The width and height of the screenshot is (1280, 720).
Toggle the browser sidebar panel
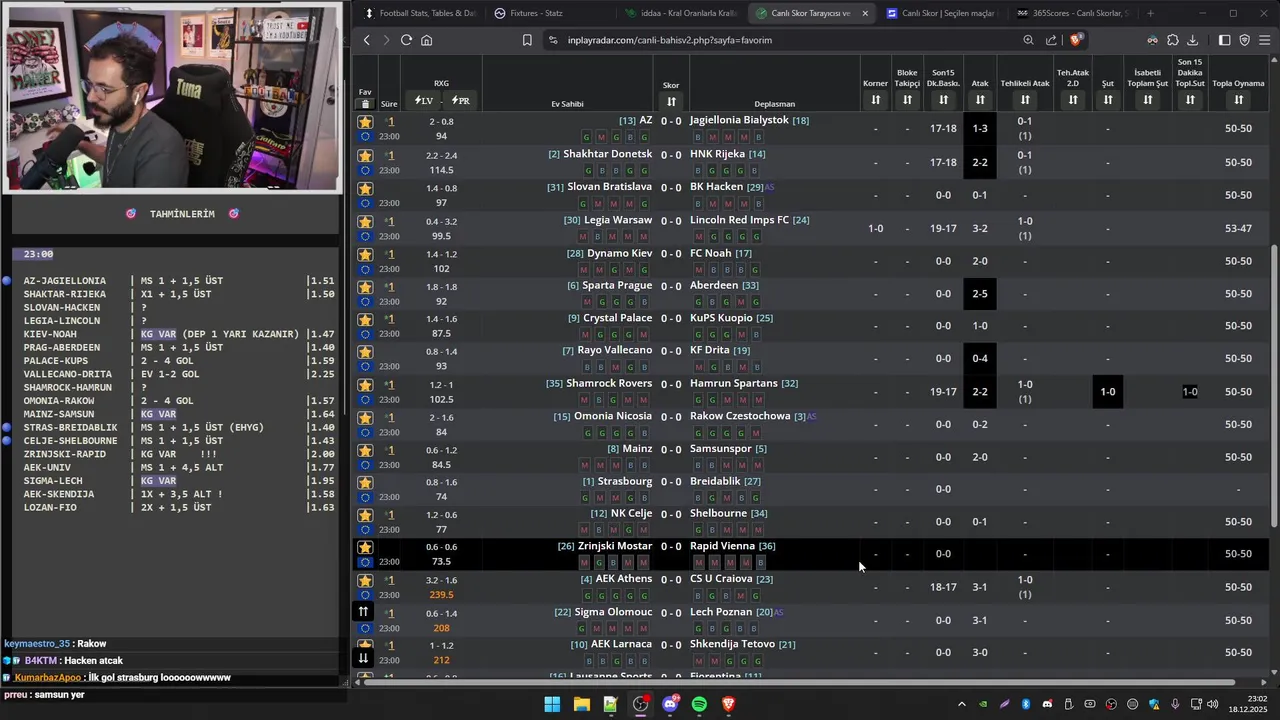1224,40
